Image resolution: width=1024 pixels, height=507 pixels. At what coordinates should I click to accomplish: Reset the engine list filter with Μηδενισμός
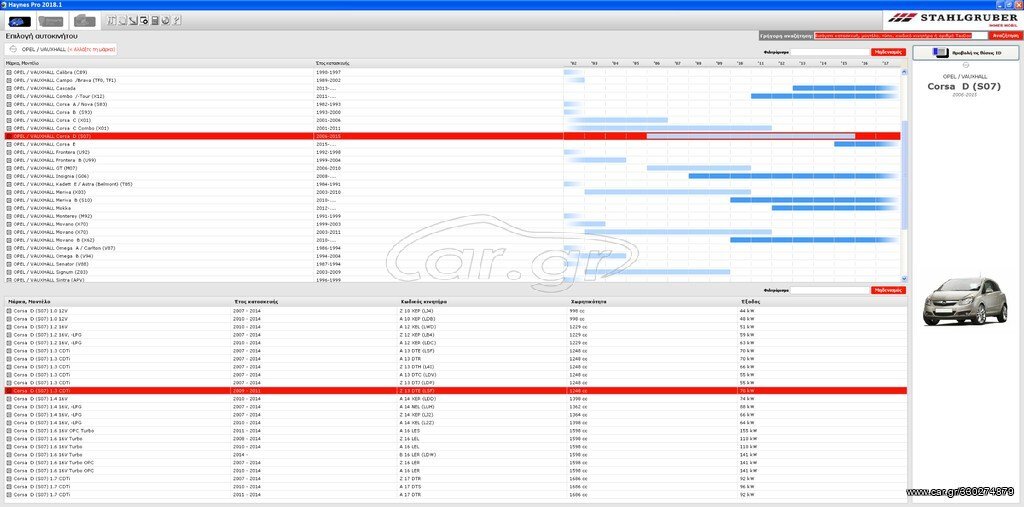[888, 290]
